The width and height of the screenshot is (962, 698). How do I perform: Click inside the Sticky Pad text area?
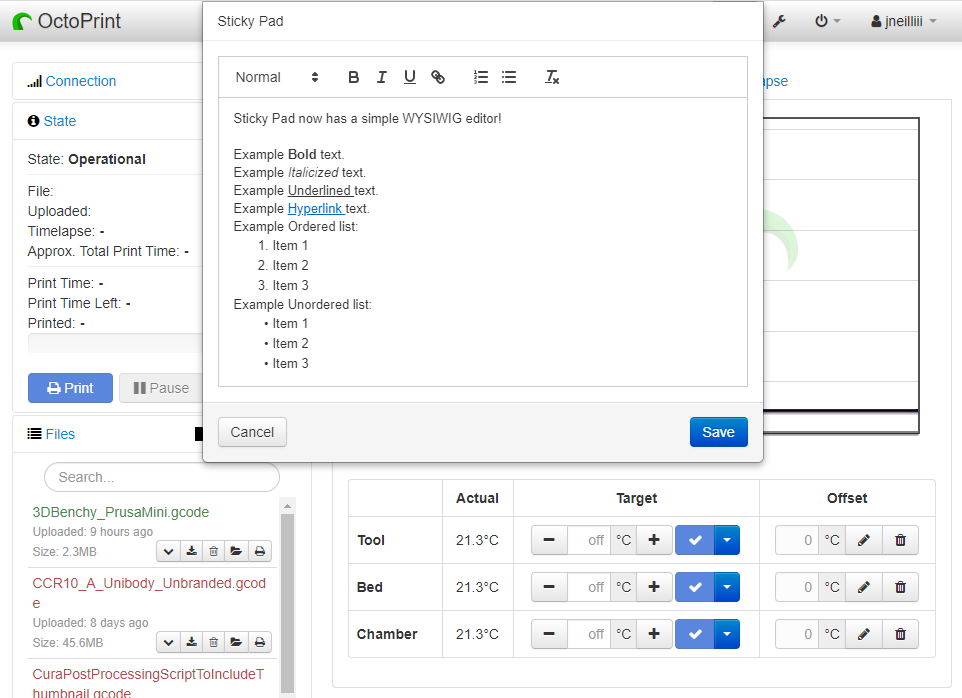[483, 242]
